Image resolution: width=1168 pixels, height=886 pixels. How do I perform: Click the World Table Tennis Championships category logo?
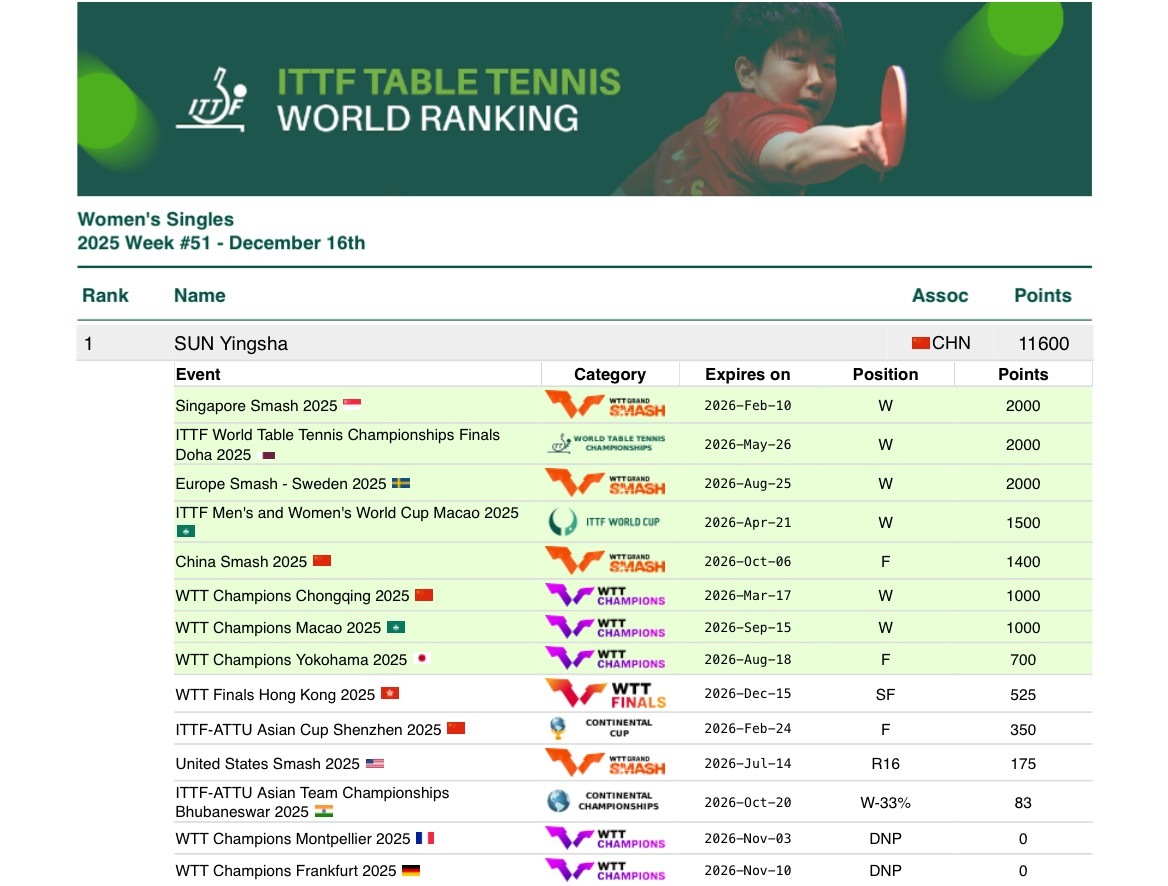click(x=606, y=444)
